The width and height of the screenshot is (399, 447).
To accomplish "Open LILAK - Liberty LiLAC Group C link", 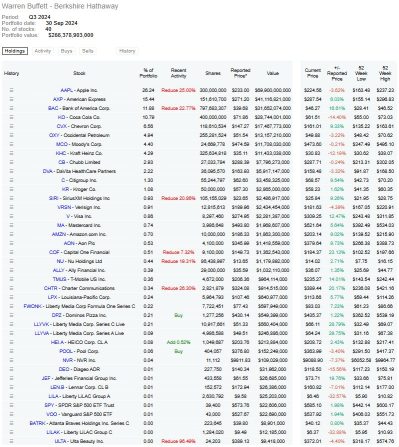I will point(79,432).
